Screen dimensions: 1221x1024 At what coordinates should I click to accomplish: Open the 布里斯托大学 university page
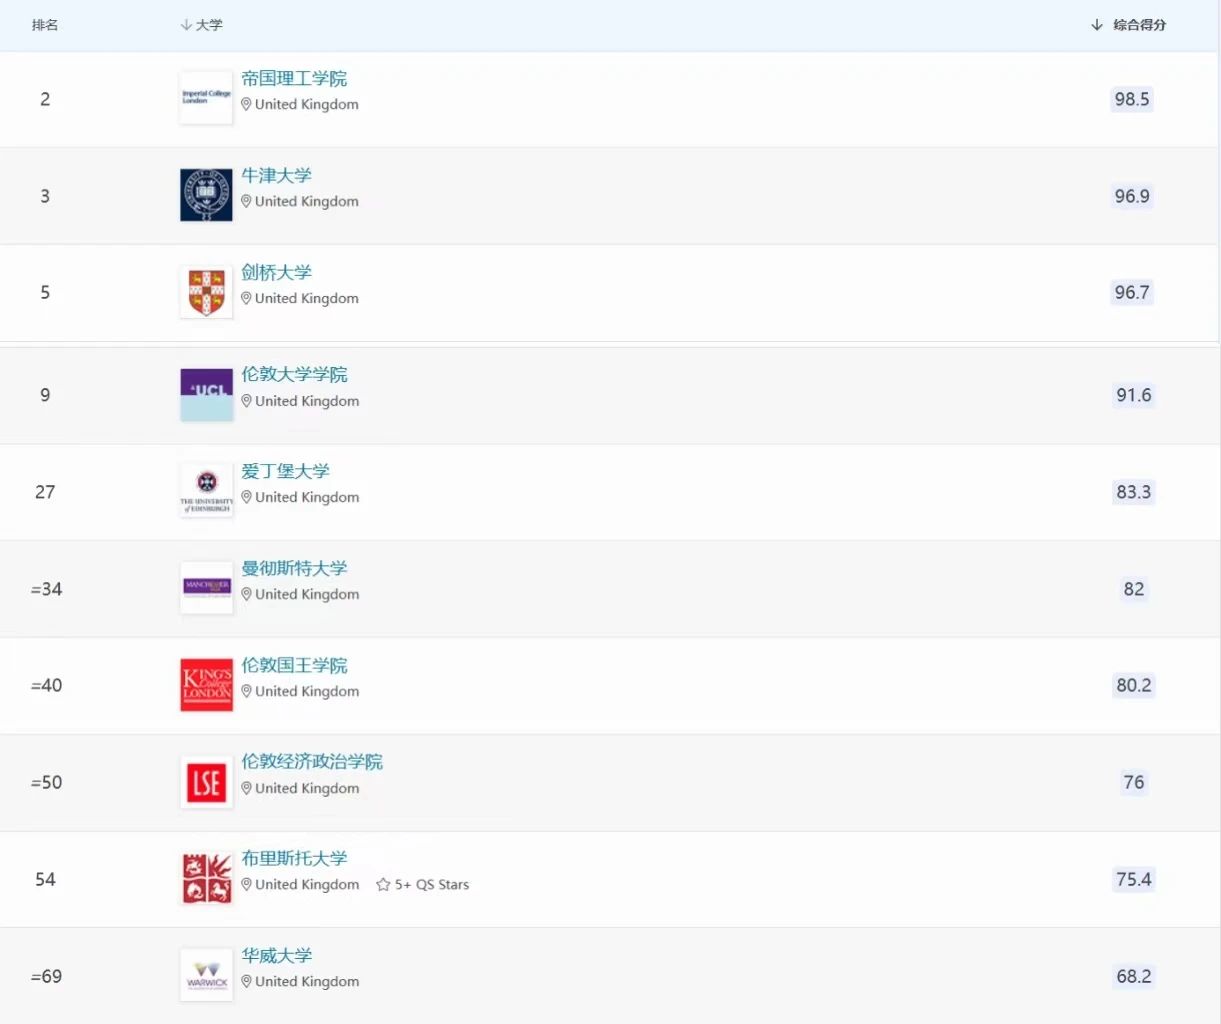click(x=294, y=858)
